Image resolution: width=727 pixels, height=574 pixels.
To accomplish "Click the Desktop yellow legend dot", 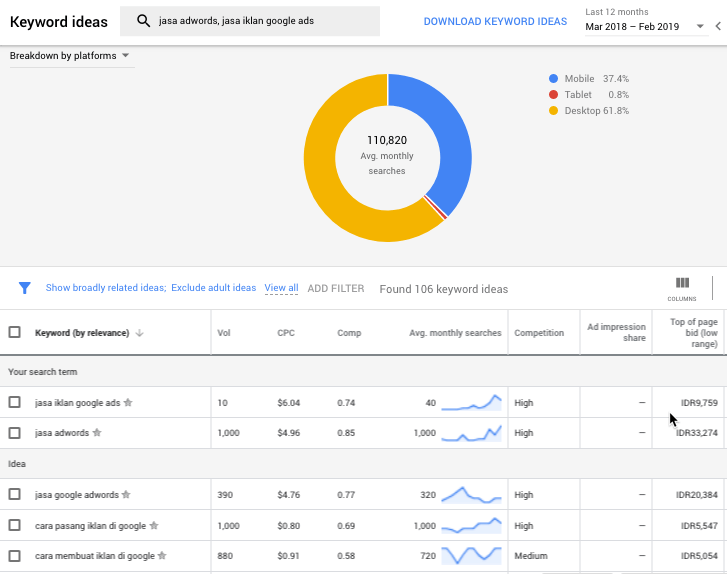I will 553,110.
